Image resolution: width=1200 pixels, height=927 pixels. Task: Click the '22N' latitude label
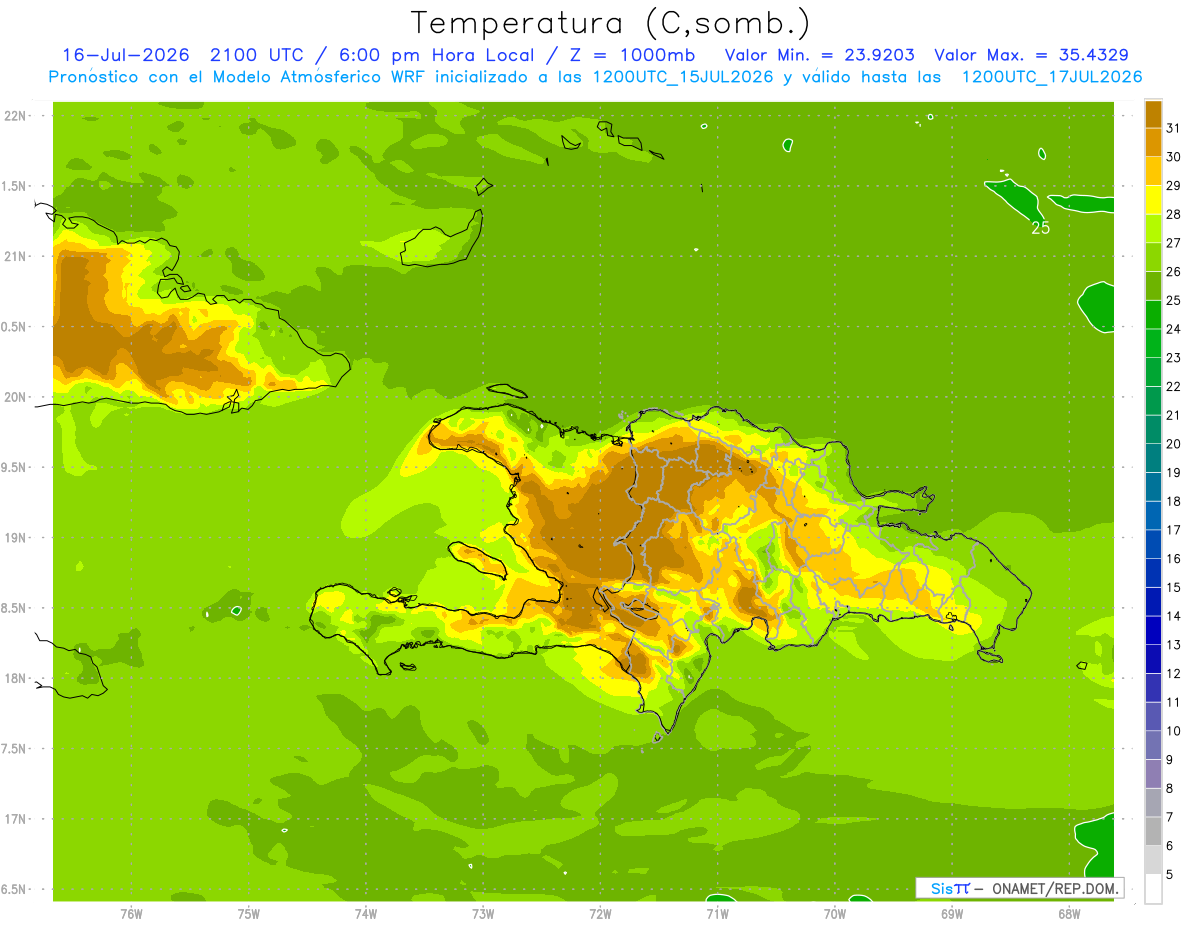click(x=16, y=116)
